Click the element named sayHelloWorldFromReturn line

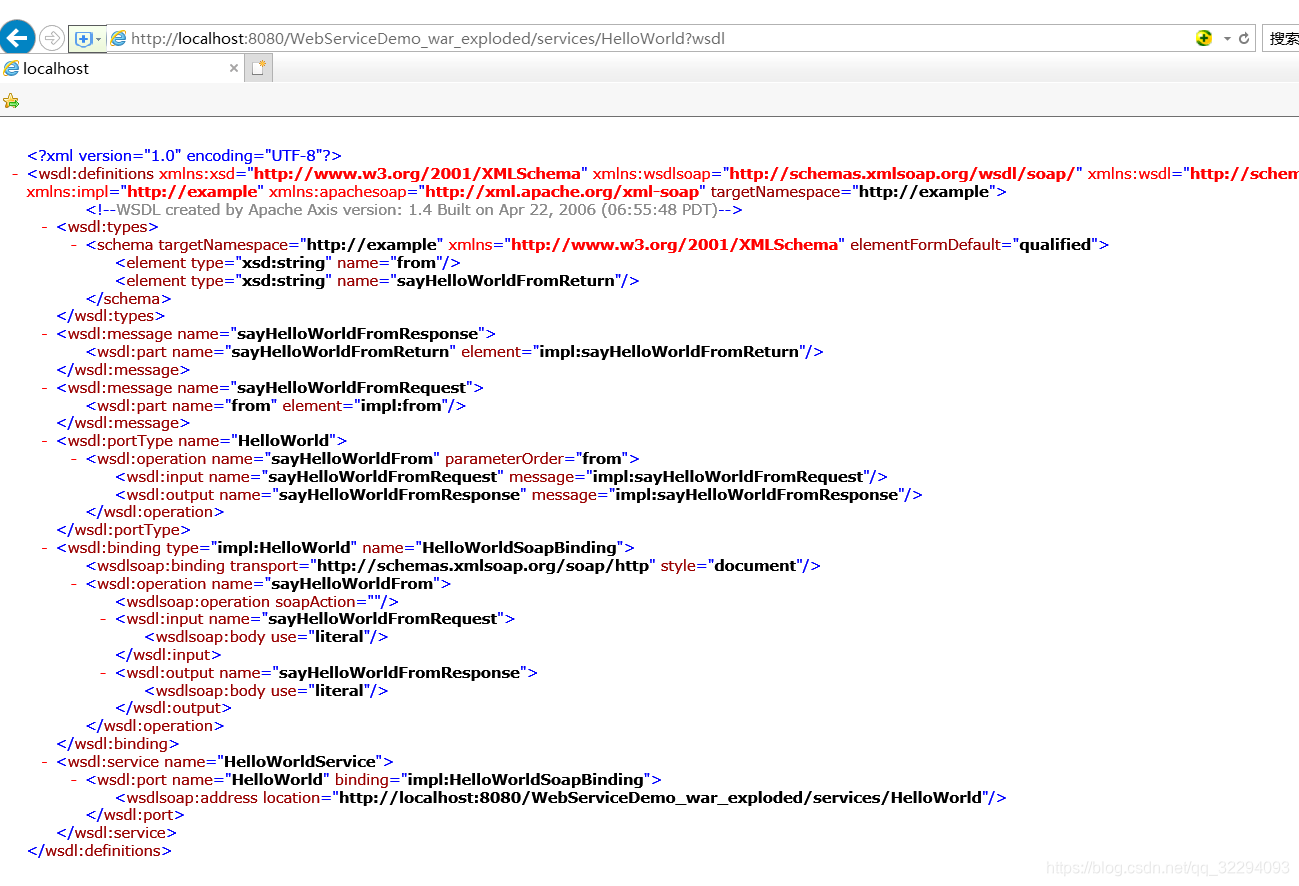[377, 281]
